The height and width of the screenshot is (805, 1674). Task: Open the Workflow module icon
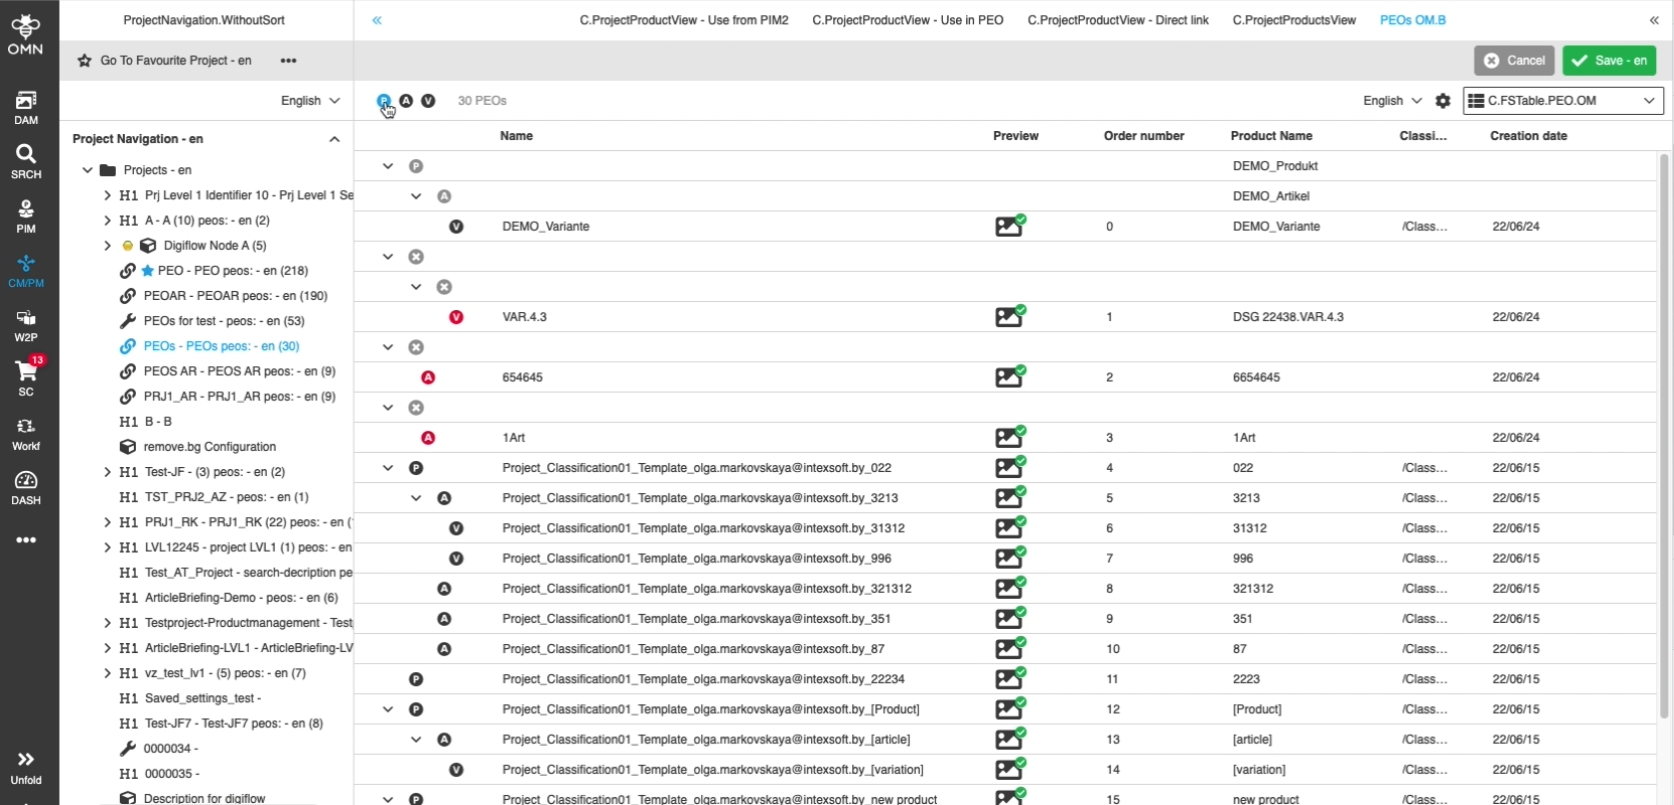point(26,433)
